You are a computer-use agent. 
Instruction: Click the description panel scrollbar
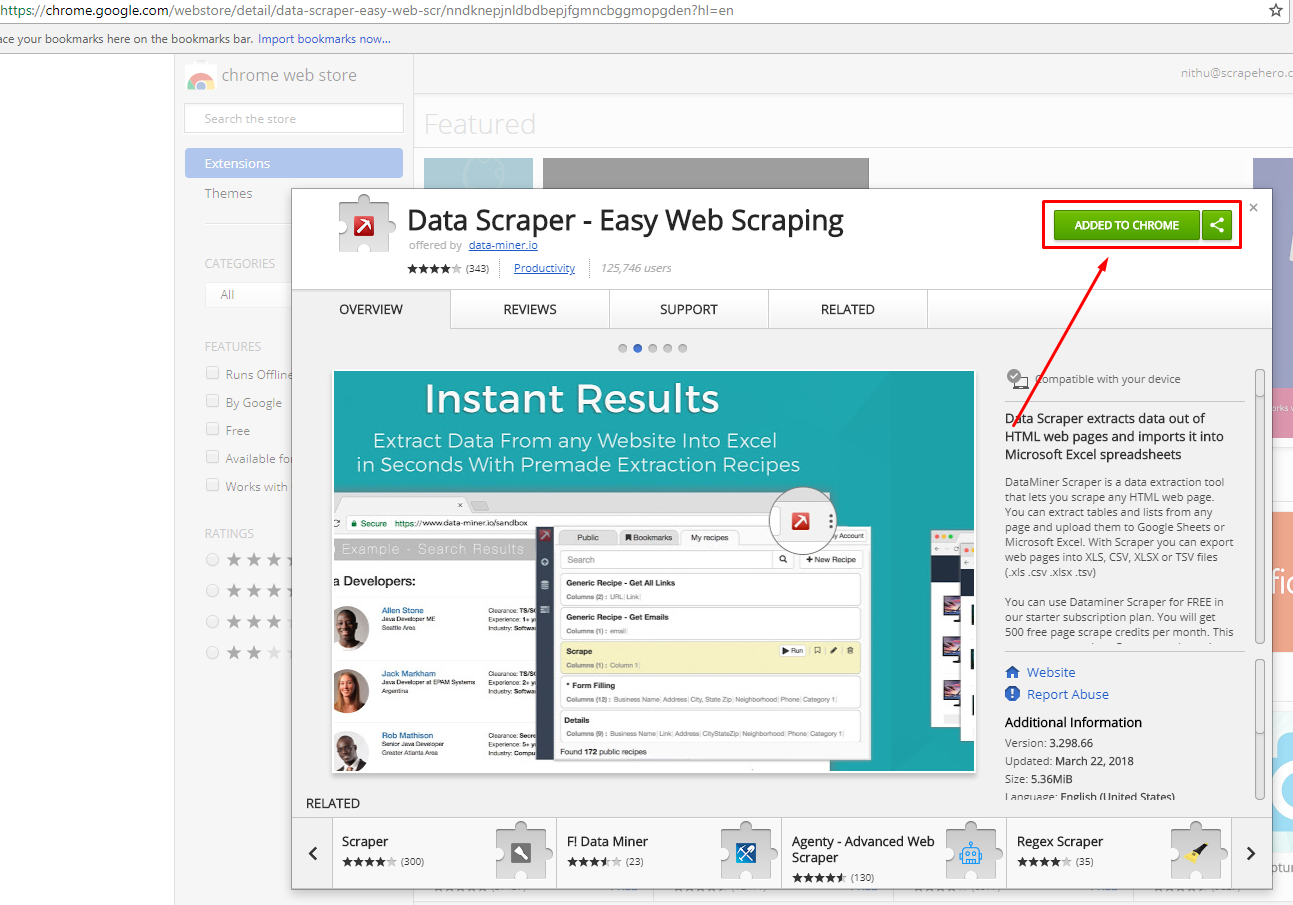(1260, 507)
